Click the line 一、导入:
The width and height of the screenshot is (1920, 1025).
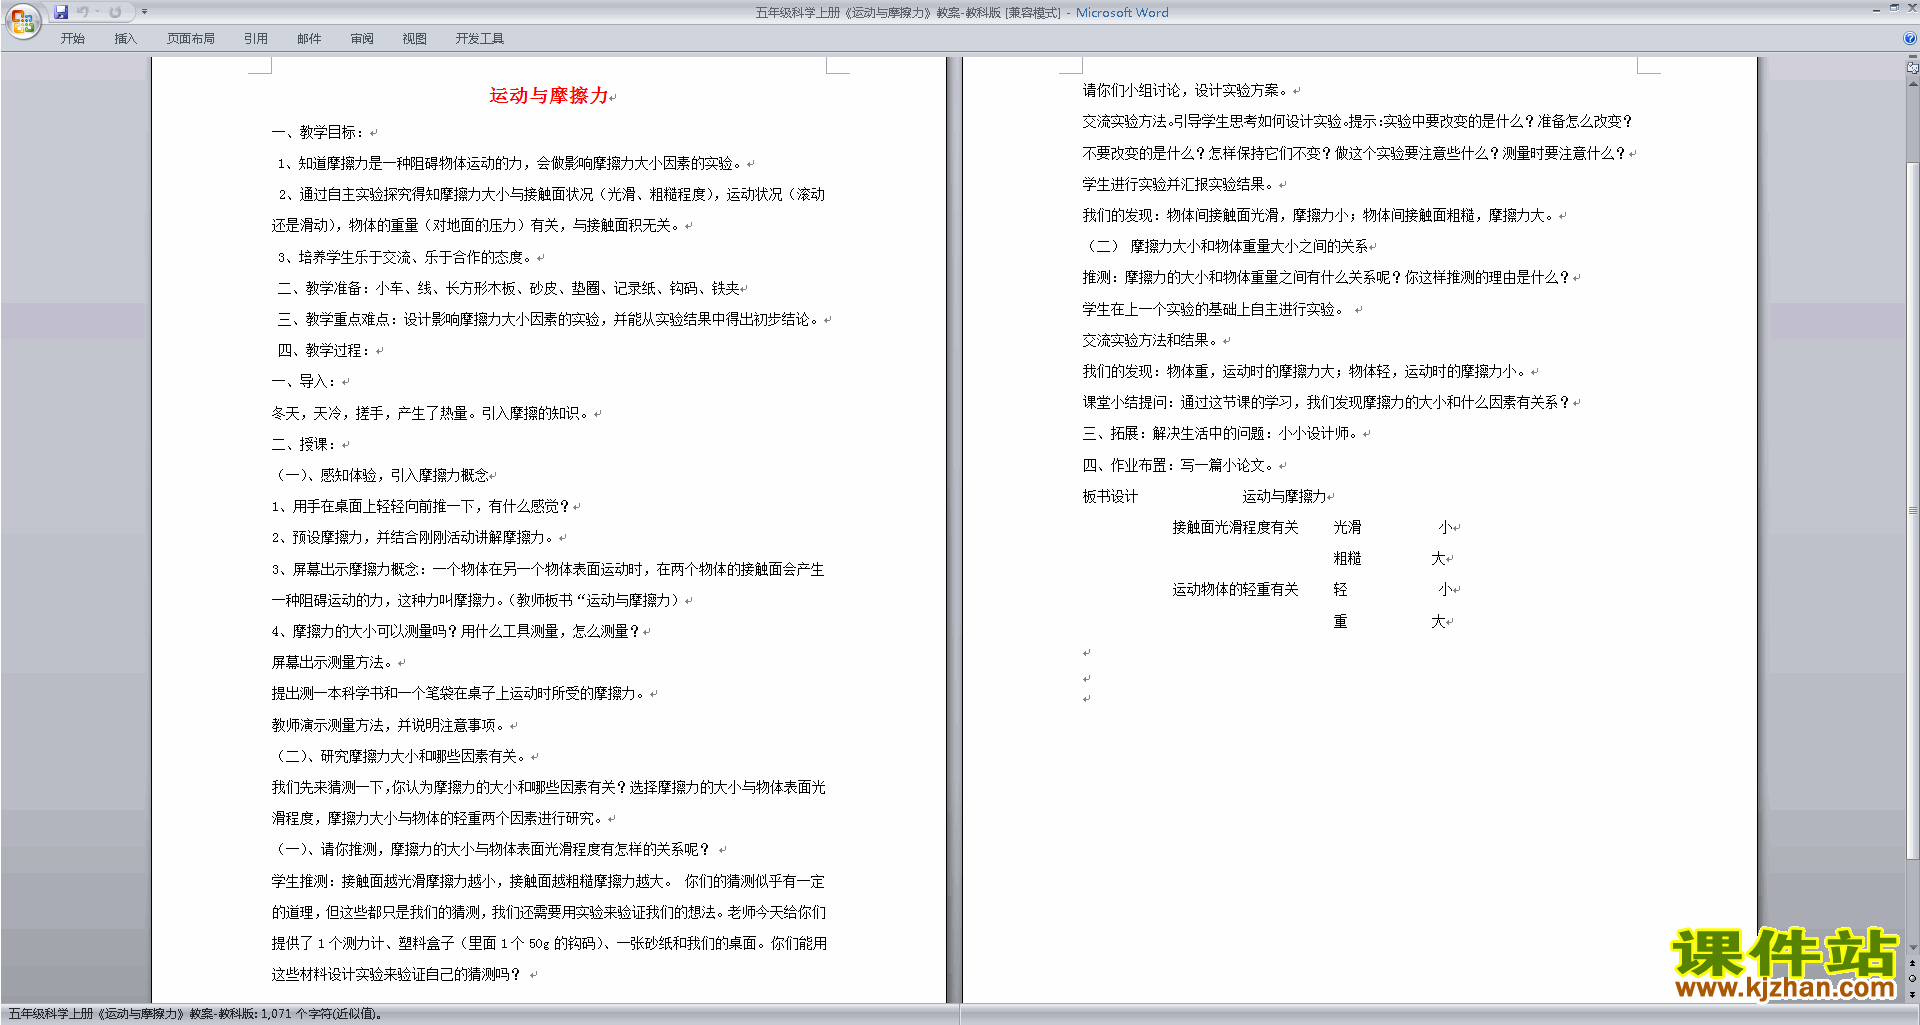(304, 381)
